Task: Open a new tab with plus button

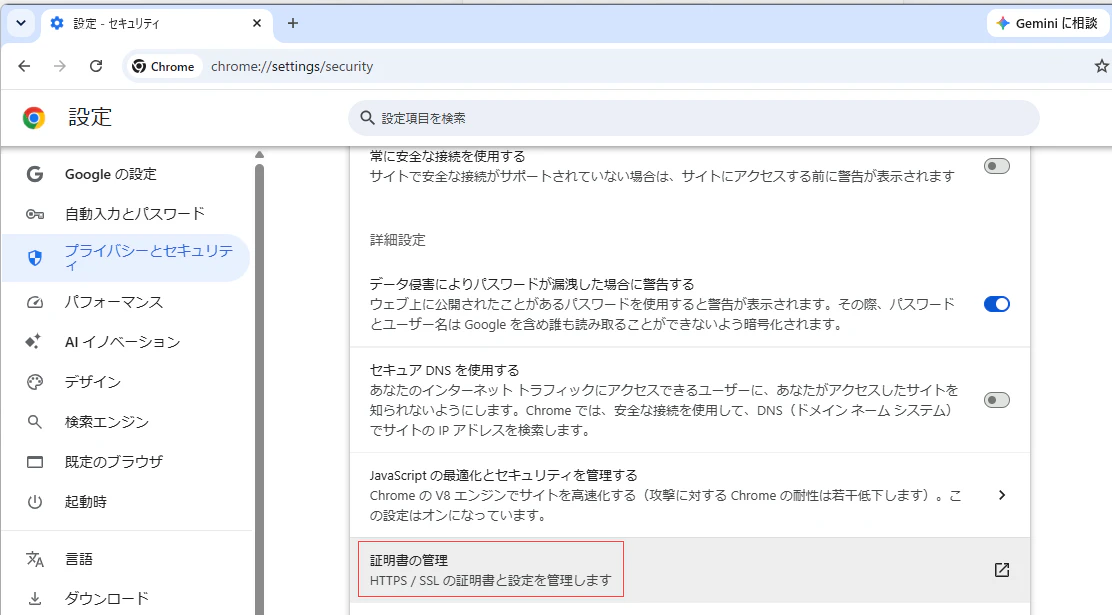Action: [x=293, y=23]
